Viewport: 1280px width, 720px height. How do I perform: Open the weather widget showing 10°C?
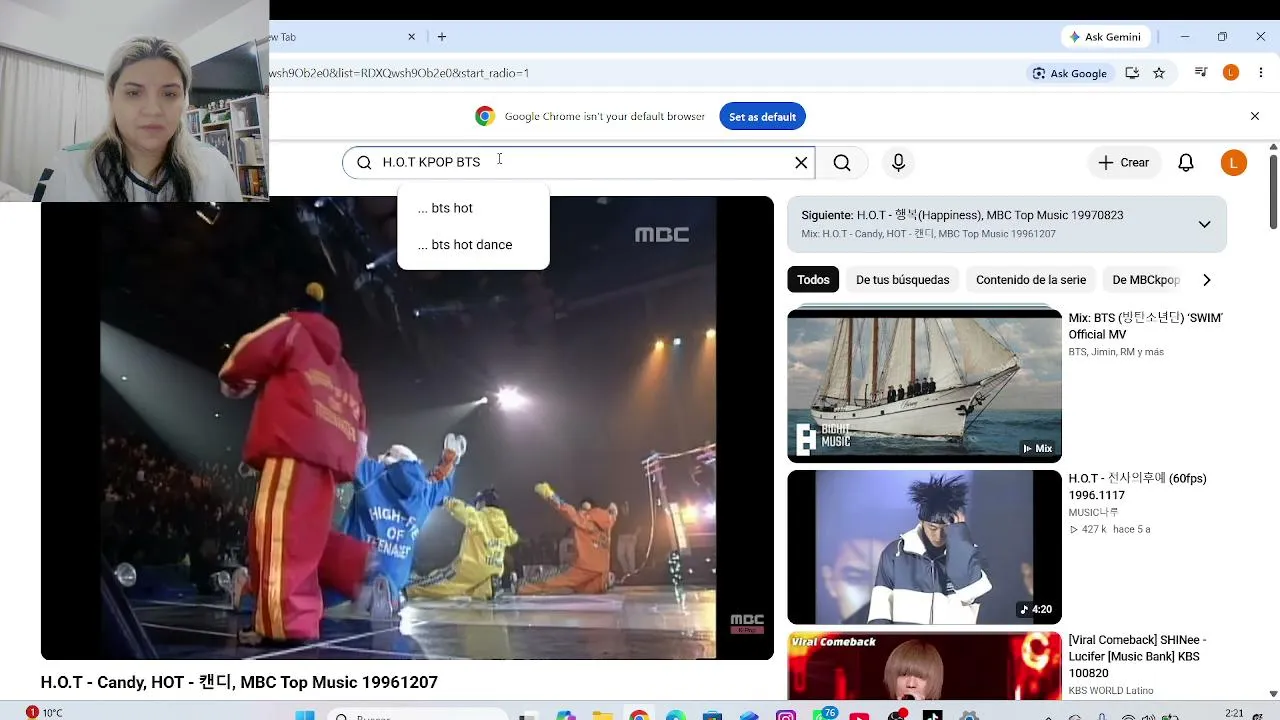coord(44,713)
